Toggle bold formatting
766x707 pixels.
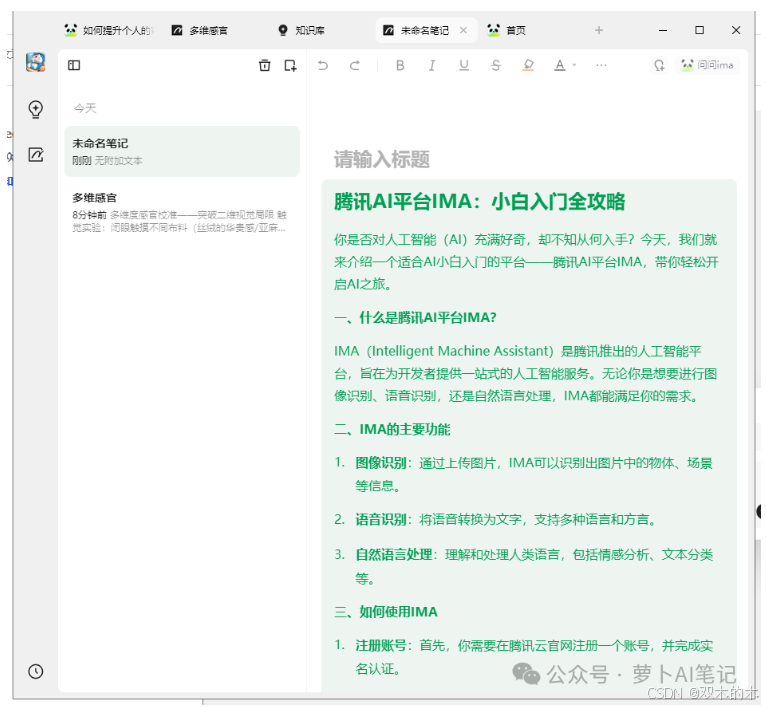[x=400, y=65]
